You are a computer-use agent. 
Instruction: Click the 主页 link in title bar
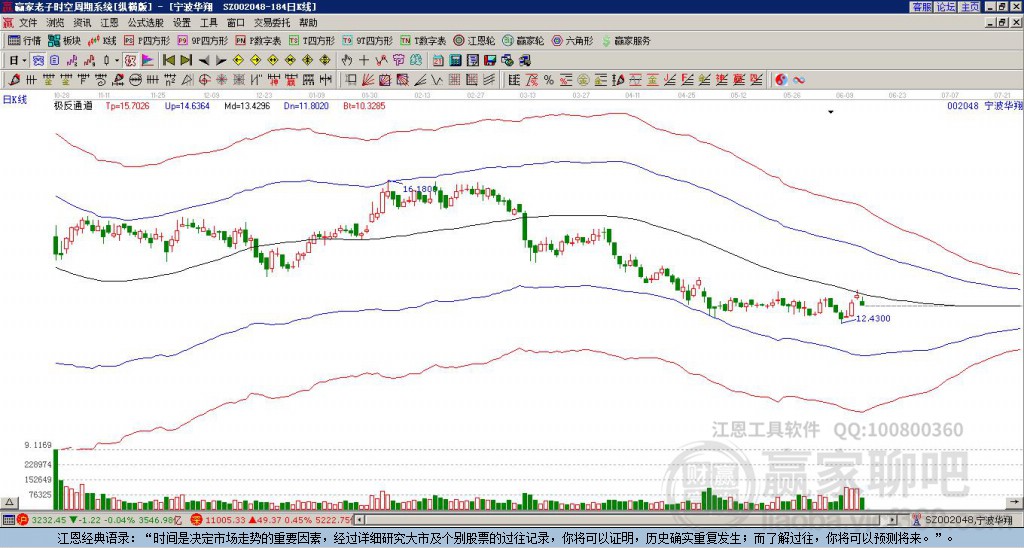pyautogui.click(x=970, y=7)
